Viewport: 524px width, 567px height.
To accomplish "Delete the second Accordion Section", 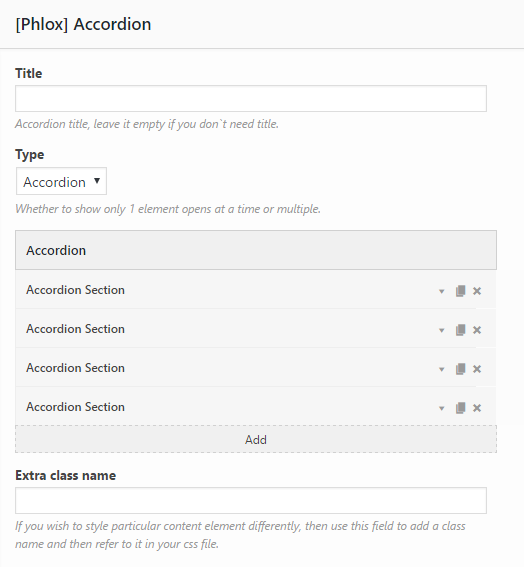I will point(477,330).
